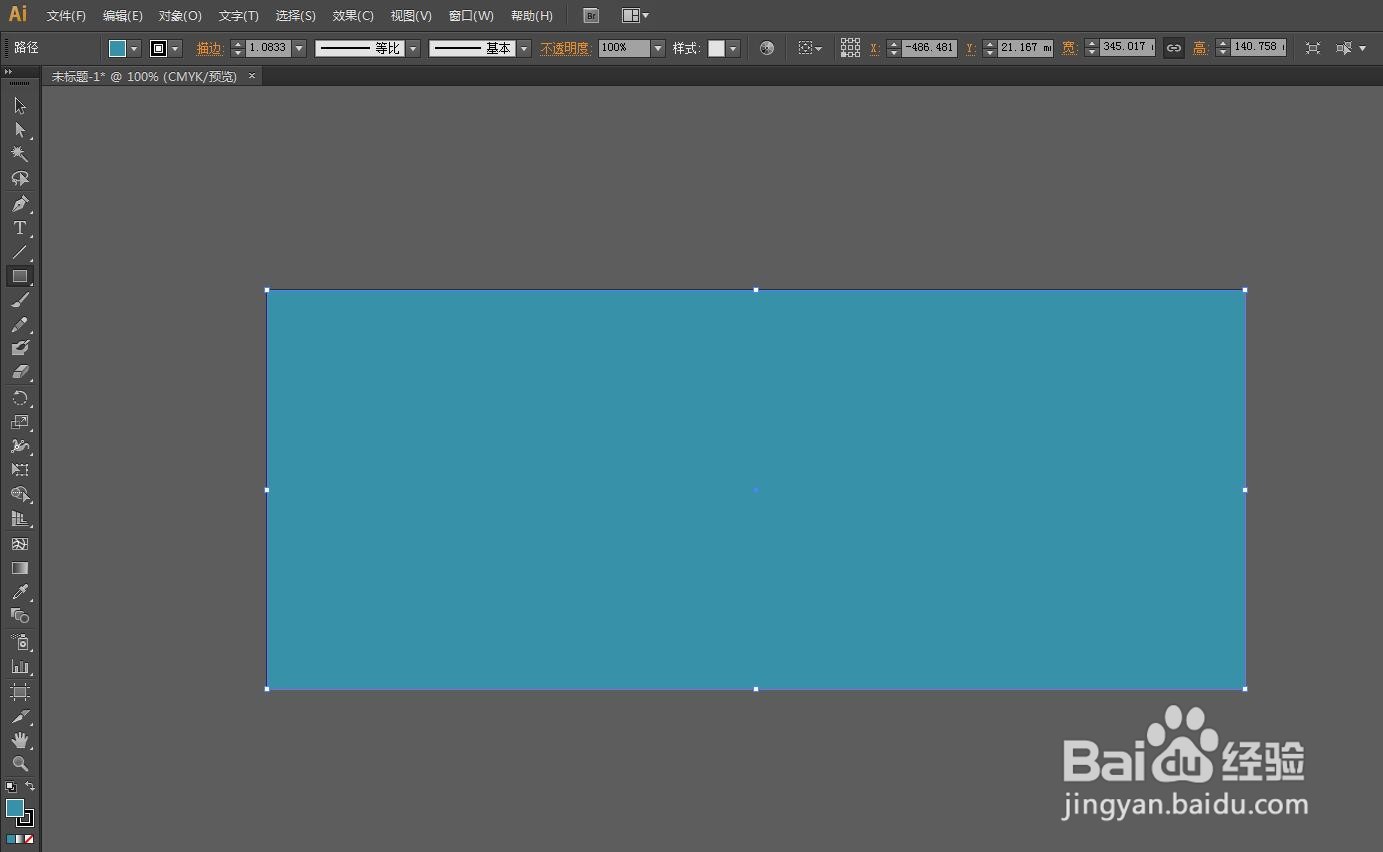Viewport: 1383px width, 852px height.
Task: Select the Free Transform tool
Action: tap(19, 470)
